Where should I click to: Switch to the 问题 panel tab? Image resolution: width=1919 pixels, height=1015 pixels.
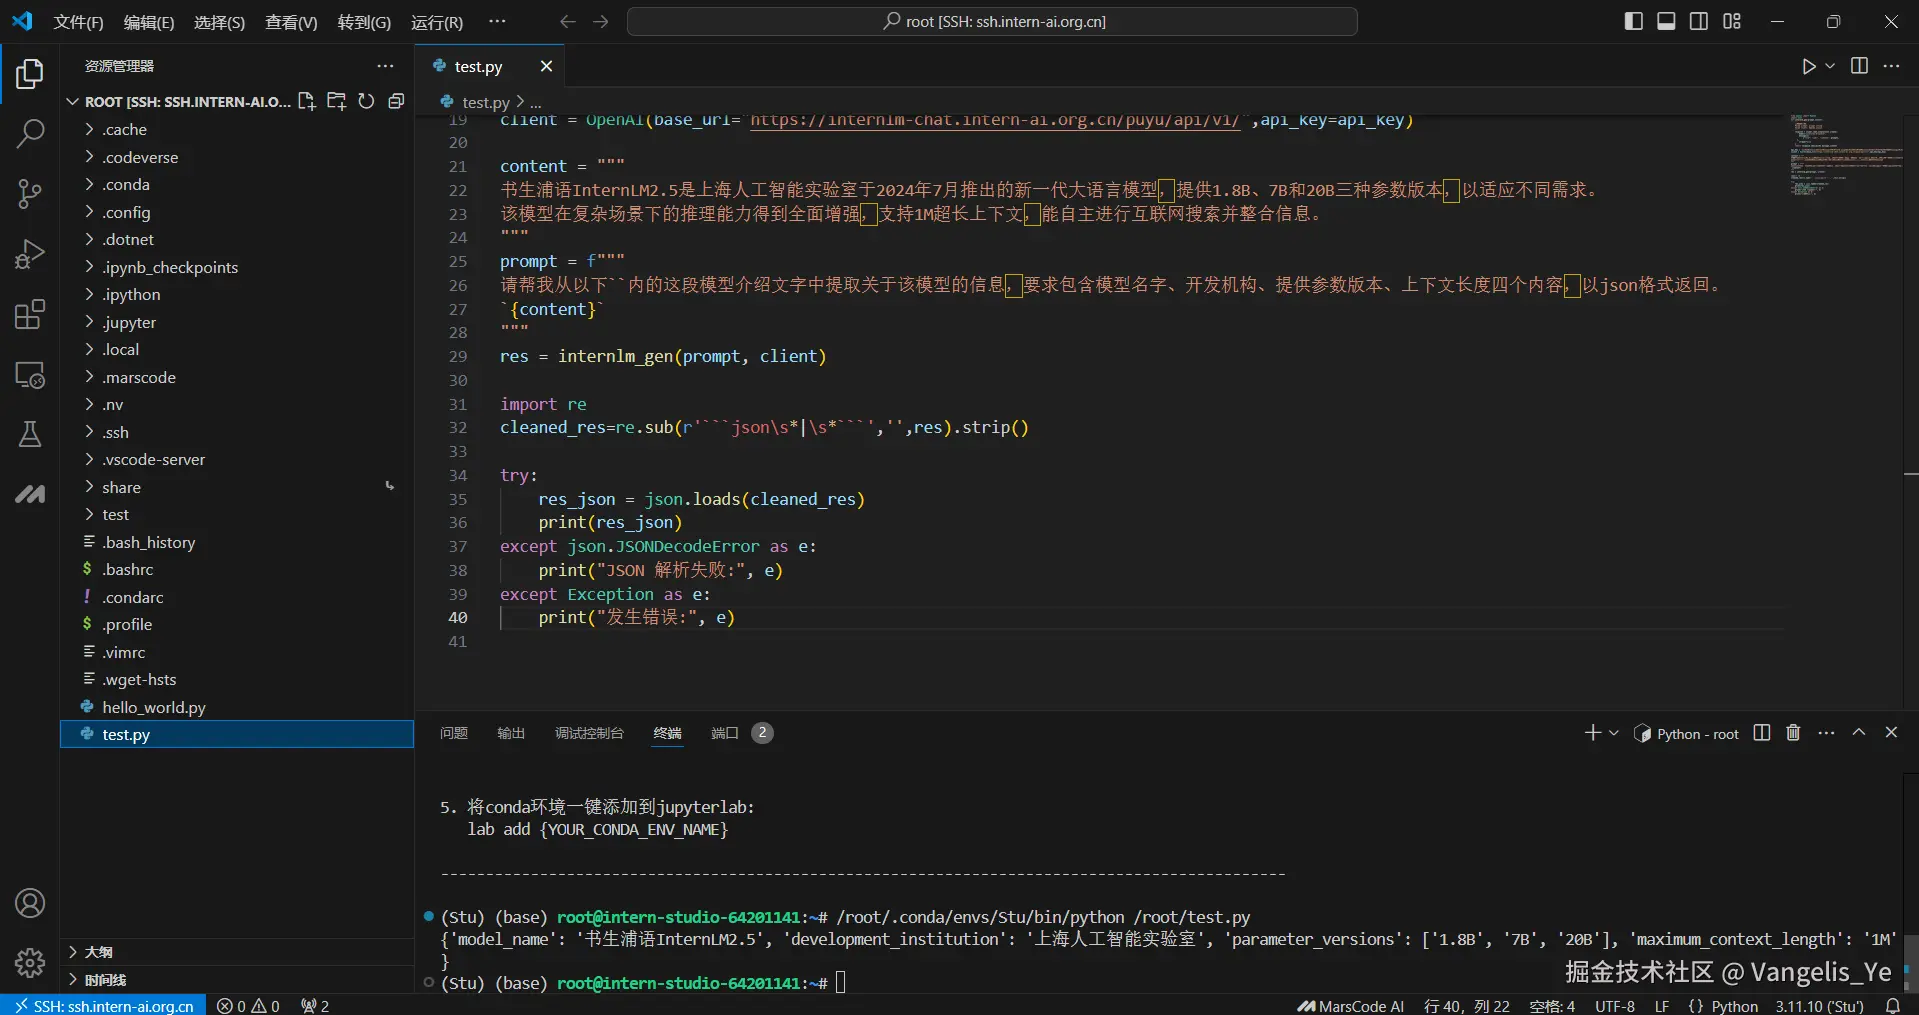pyautogui.click(x=454, y=733)
